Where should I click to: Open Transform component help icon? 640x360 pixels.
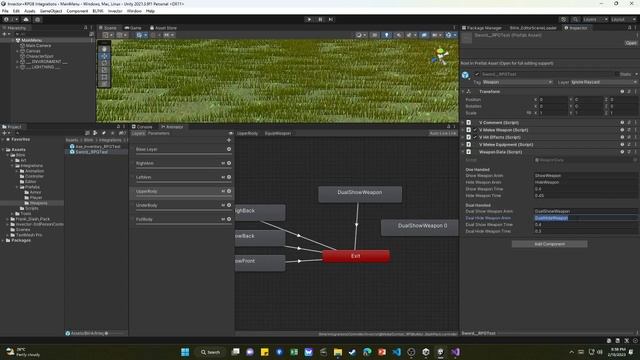pos(622,91)
